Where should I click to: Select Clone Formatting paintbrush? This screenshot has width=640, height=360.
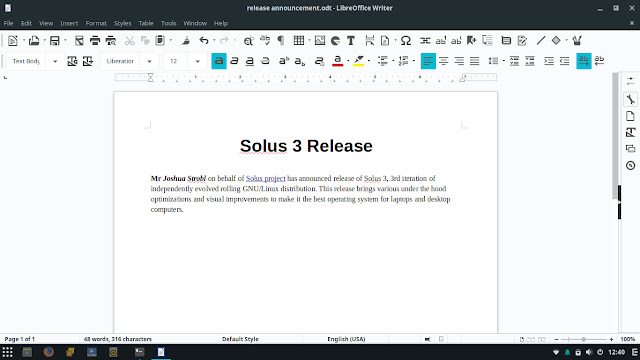coord(186,40)
